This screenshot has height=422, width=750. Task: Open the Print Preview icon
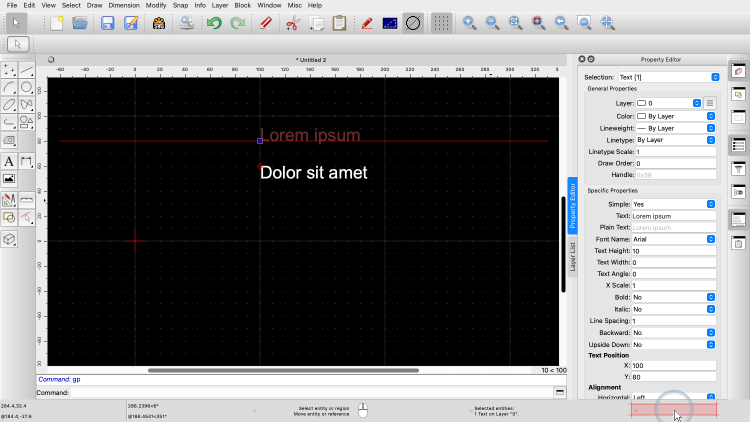187,23
